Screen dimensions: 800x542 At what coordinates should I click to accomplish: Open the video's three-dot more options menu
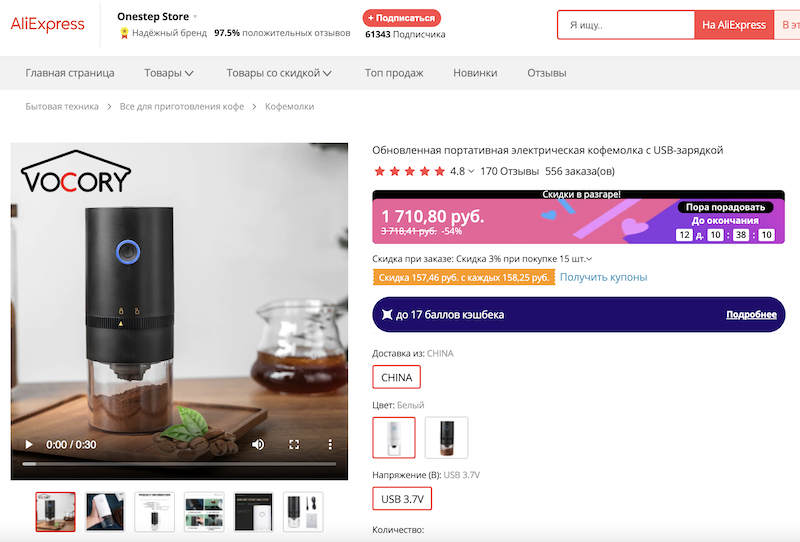[331, 444]
